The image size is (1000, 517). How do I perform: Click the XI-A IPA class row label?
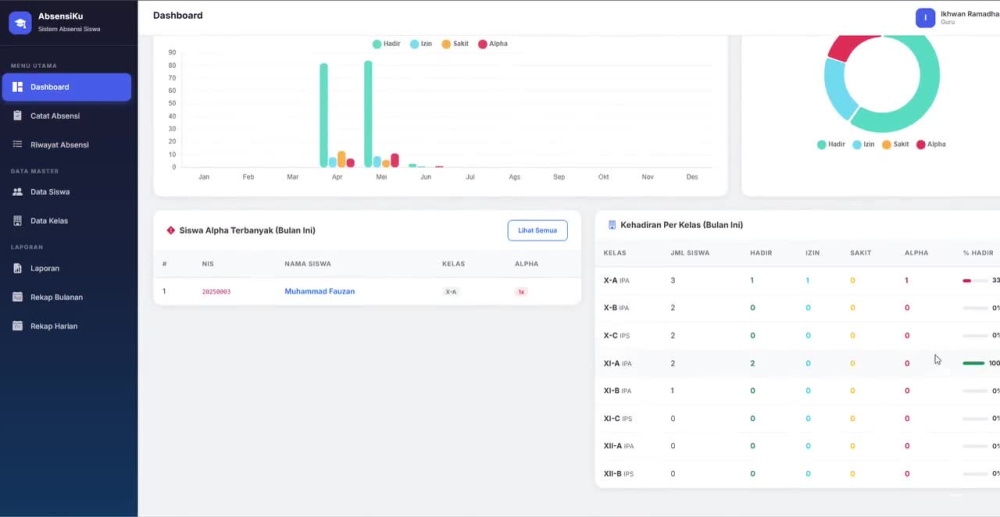617,363
